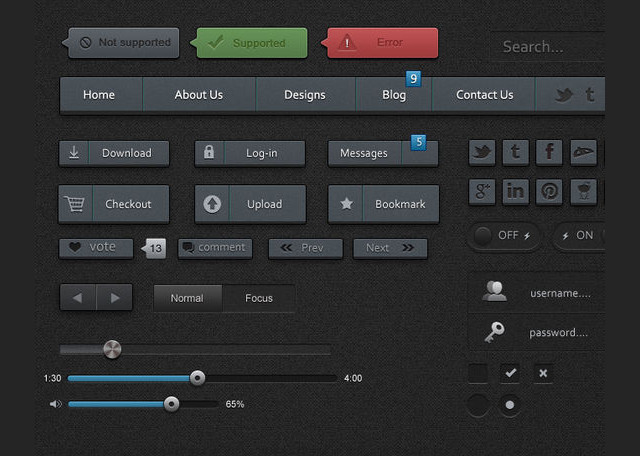Click the download arrow icon
The width and height of the screenshot is (640, 456).
point(74,153)
